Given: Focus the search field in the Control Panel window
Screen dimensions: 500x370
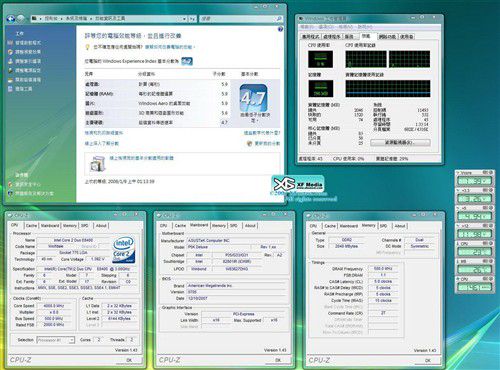Looking at the screenshot, I should pyautogui.click(x=238, y=19).
